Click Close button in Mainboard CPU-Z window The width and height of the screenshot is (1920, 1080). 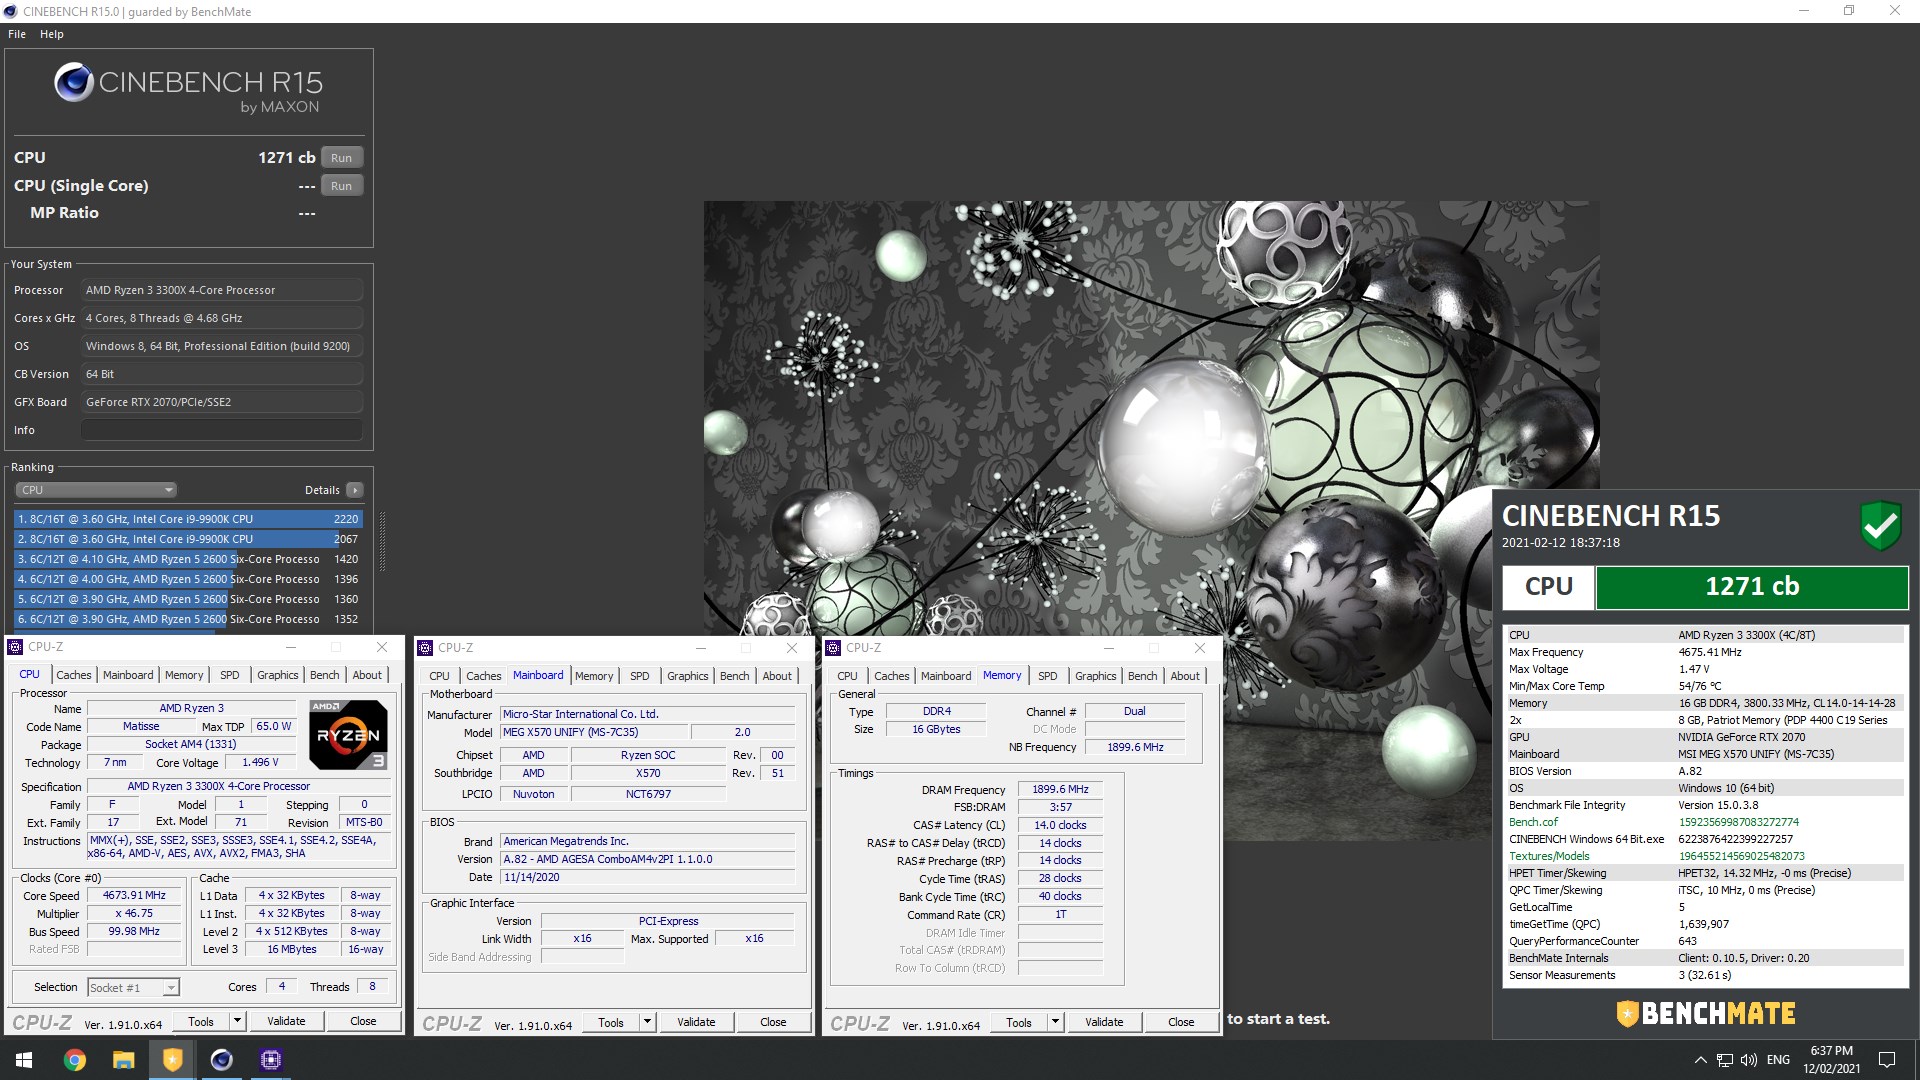773,1023
